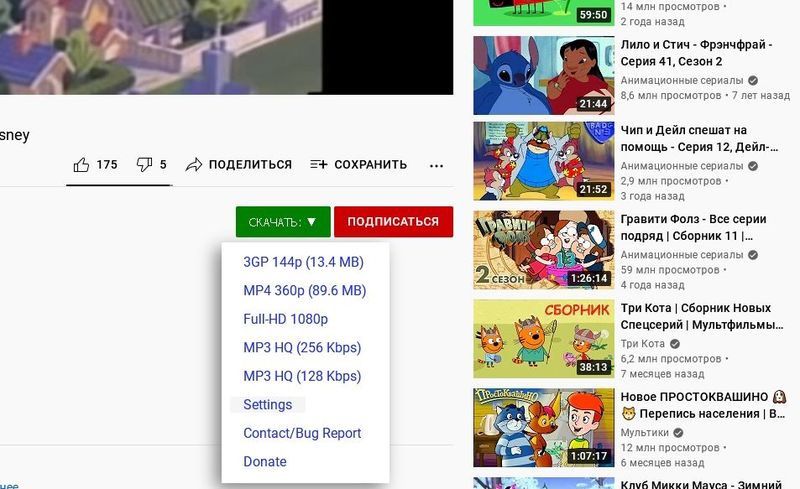Open the Лило и Стич video thumbnail

(x=544, y=76)
